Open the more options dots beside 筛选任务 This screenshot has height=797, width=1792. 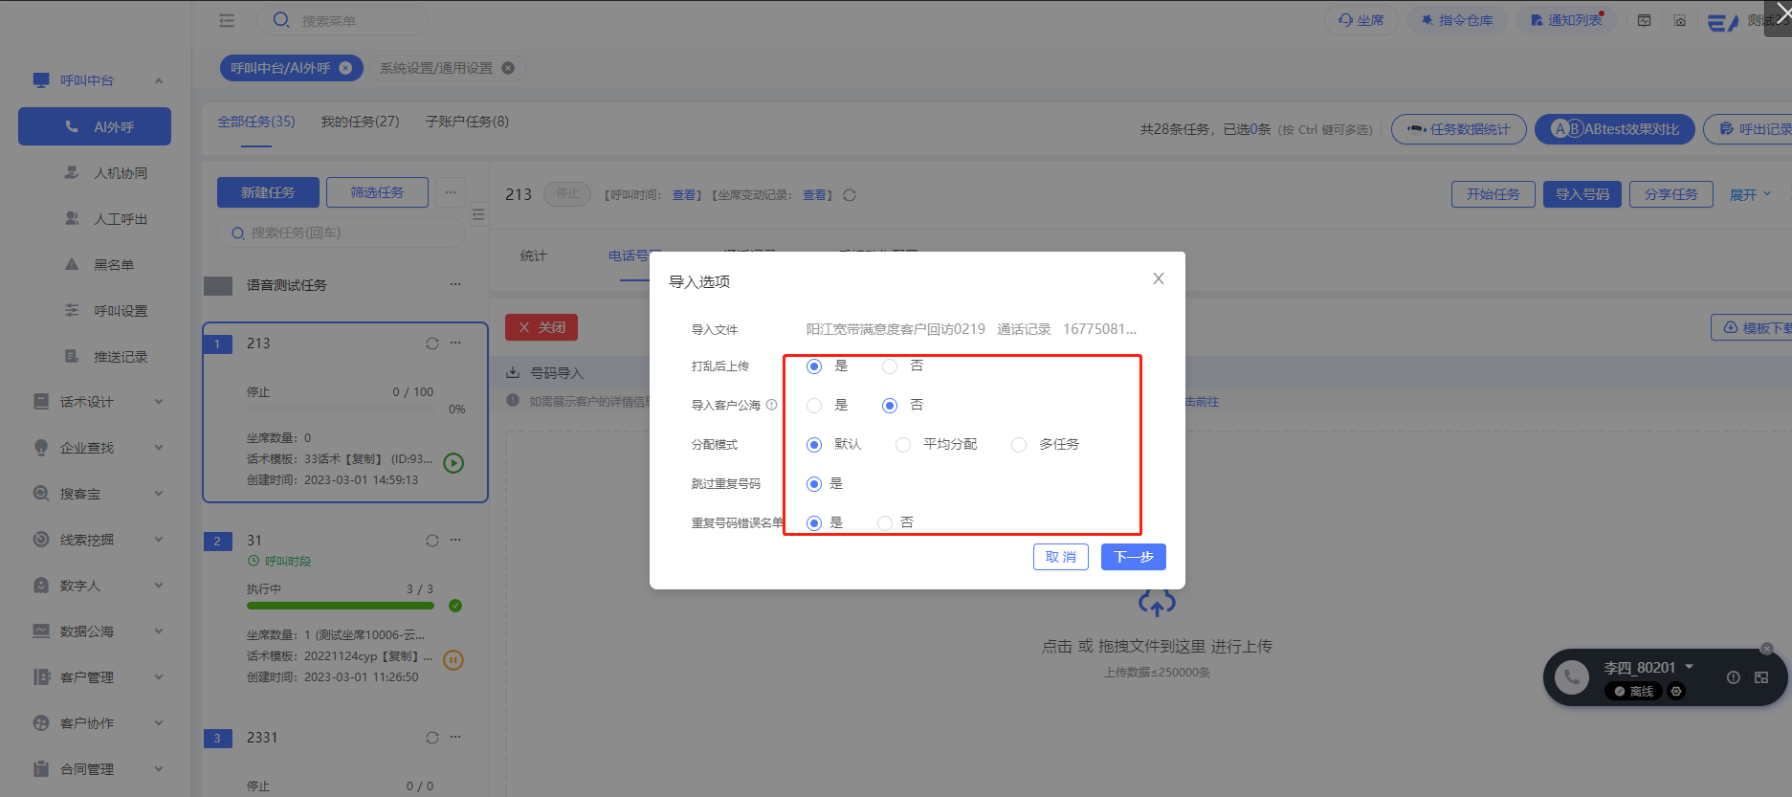point(450,192)
